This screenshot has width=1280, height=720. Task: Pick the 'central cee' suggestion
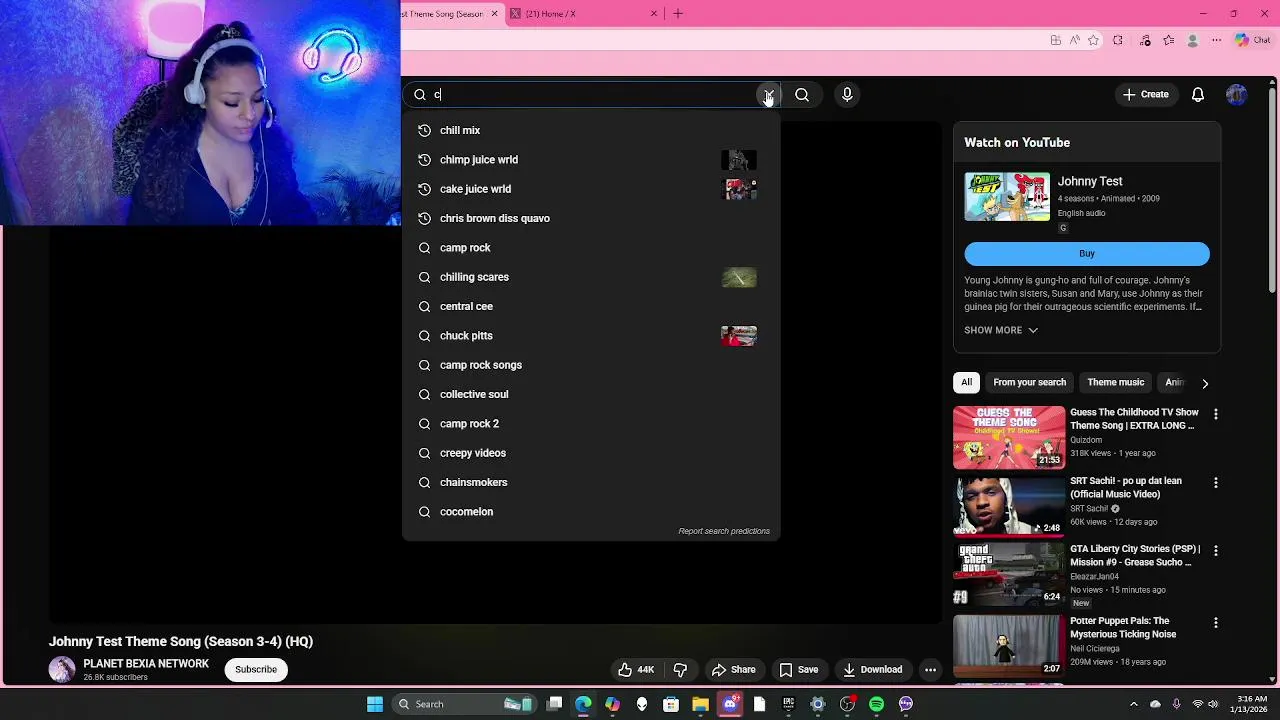[x=590, y=306]
